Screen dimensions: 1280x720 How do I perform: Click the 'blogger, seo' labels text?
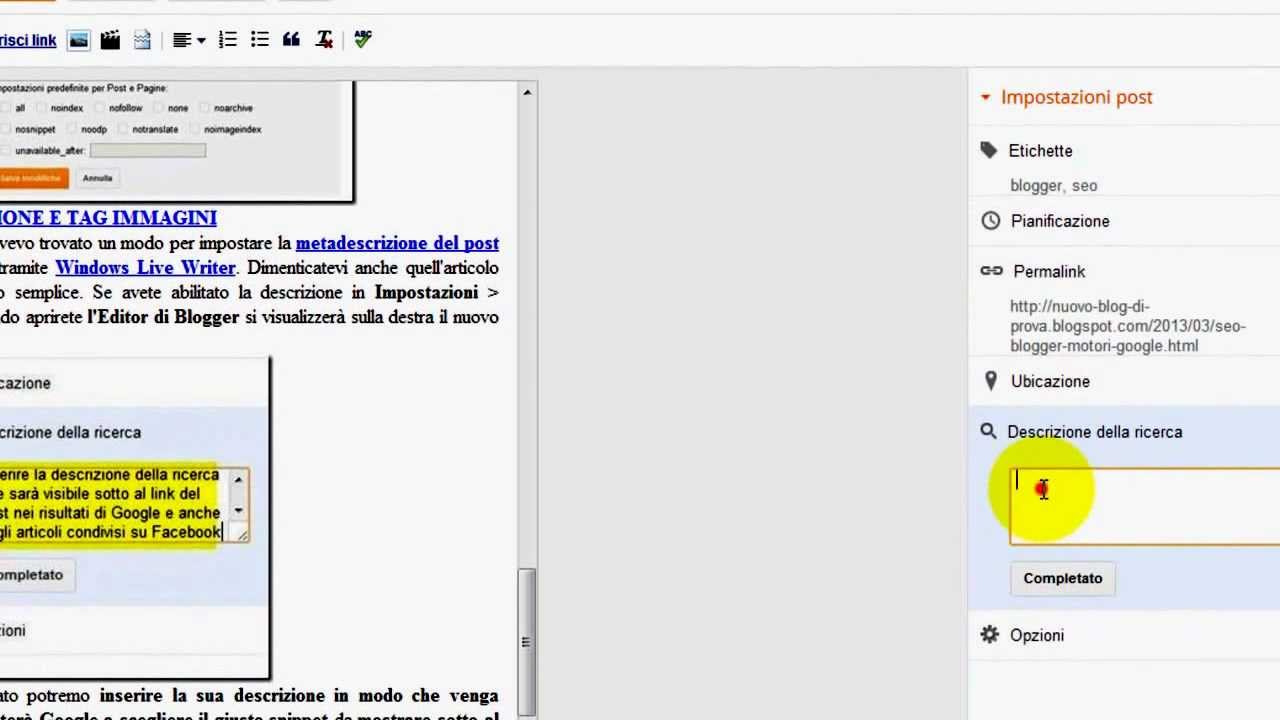pos(1053,186)
